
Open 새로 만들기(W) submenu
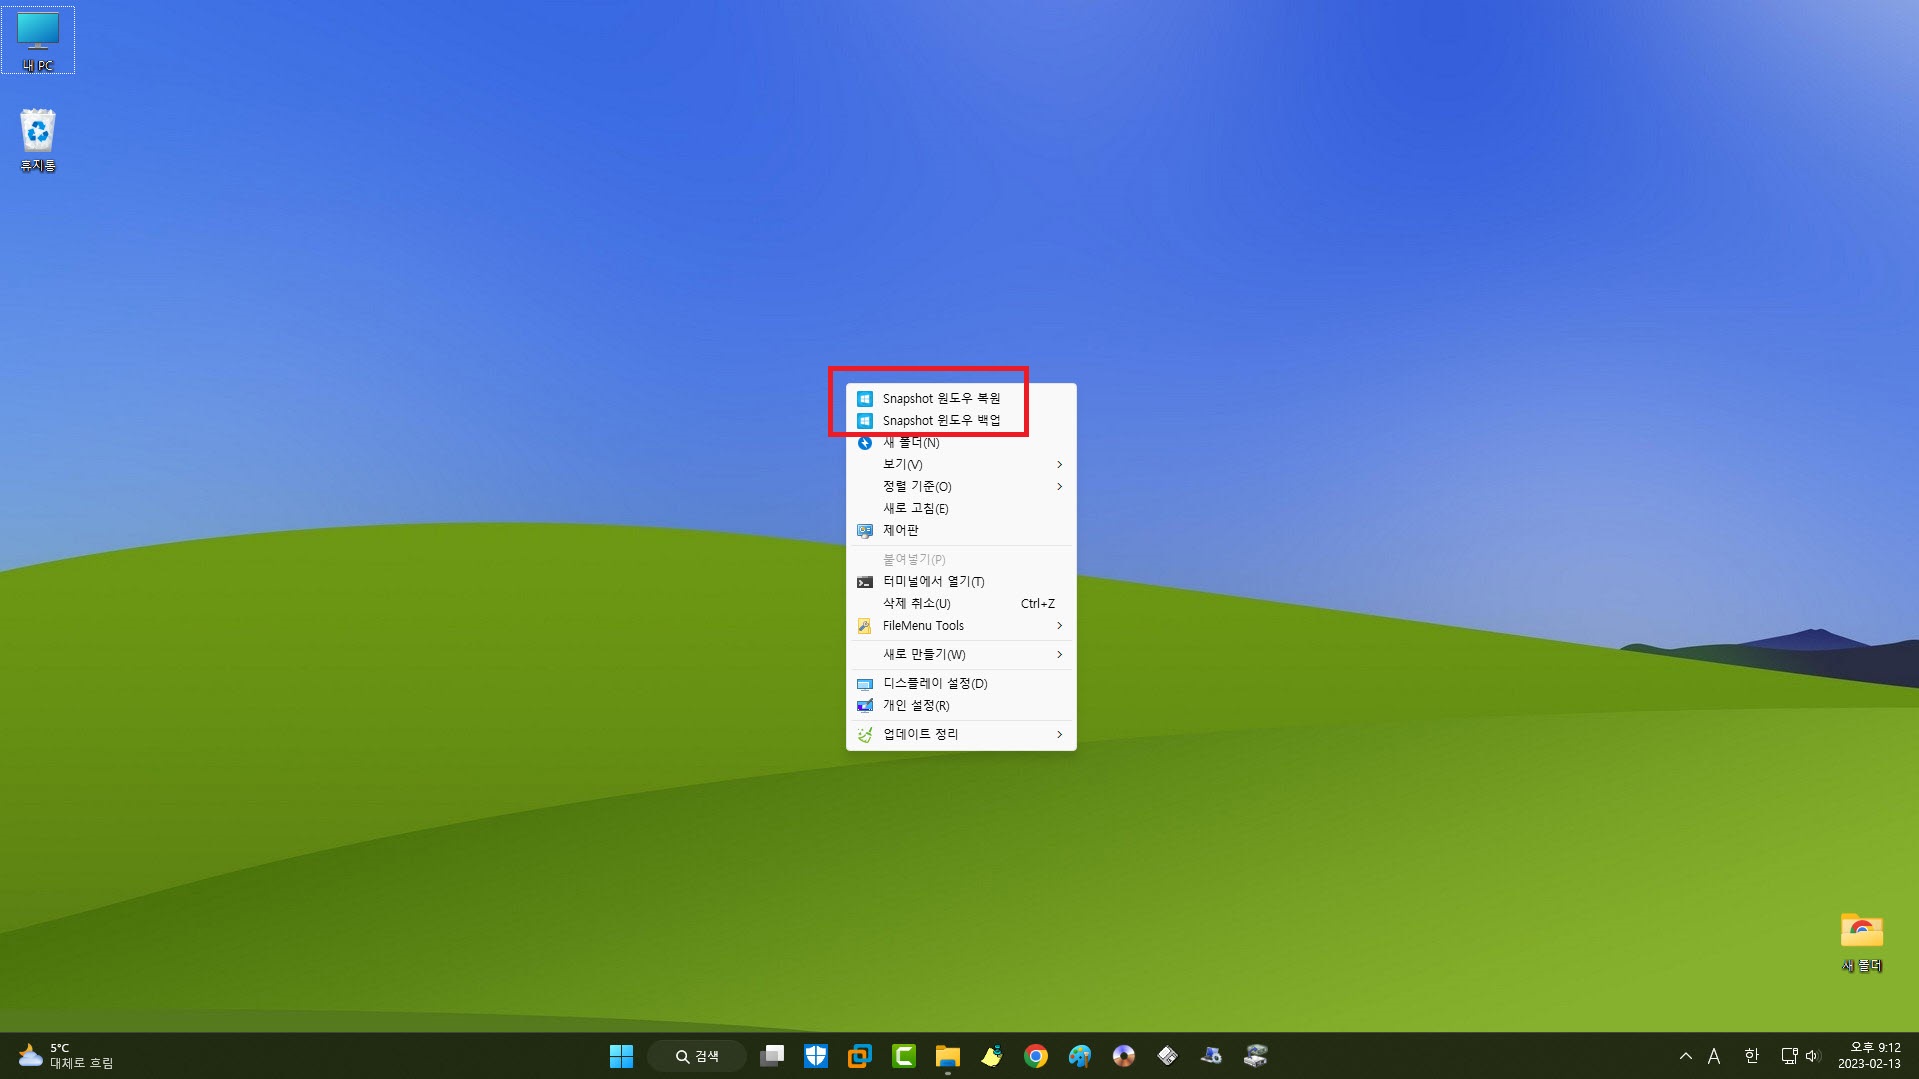[961, 654]
